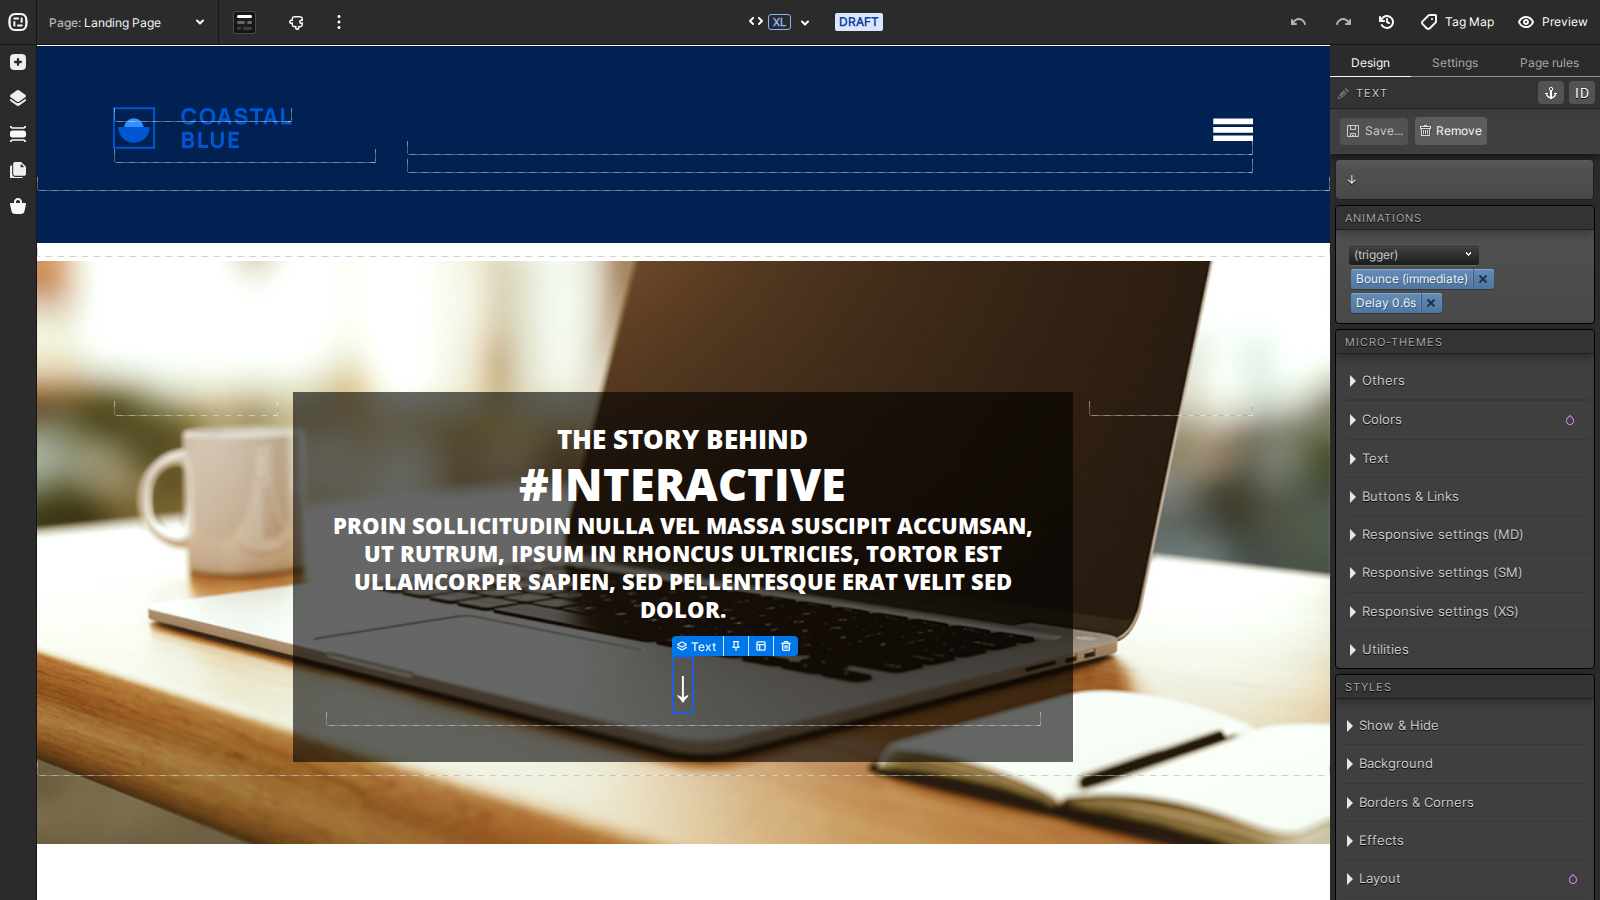The image size is (1600, 900).
Task: Open the (trigger) dropdown
Action: pos(1413,255)
